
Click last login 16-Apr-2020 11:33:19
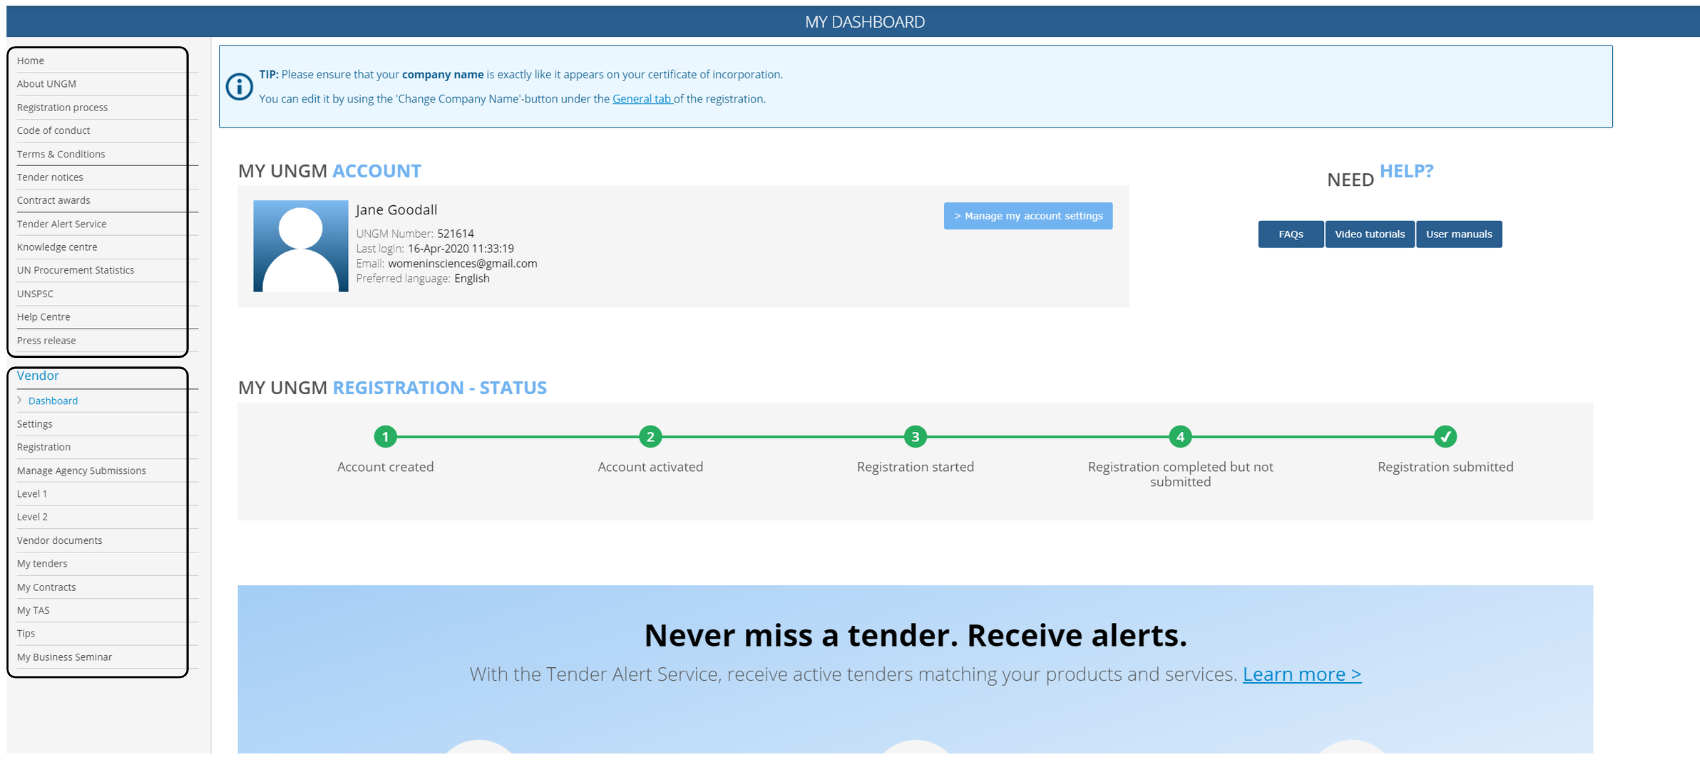click(x=461, y=249)
